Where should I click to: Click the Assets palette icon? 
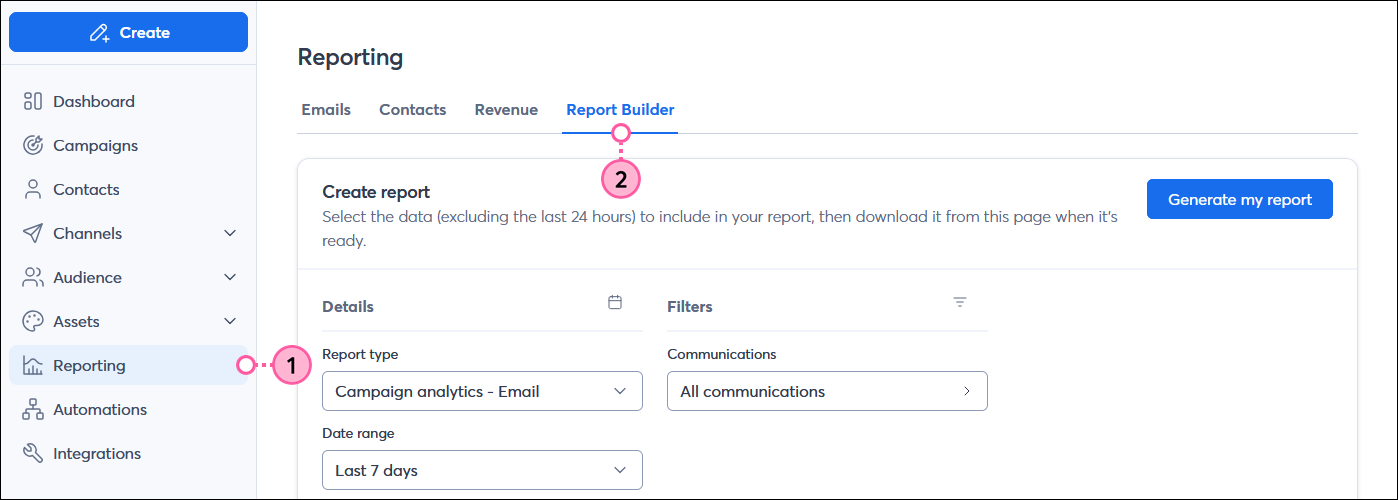pyautogui.click(x=32, y=321)
